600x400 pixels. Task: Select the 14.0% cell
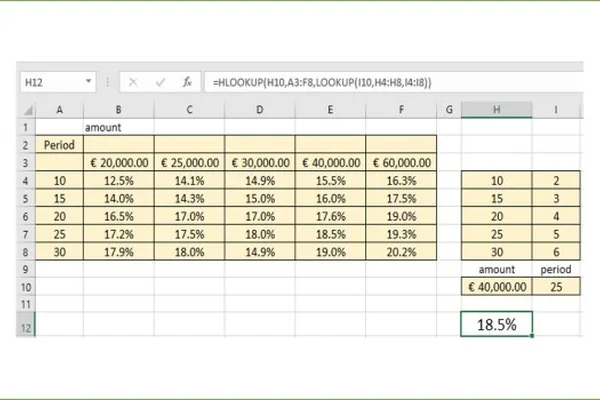coord(119,198)
